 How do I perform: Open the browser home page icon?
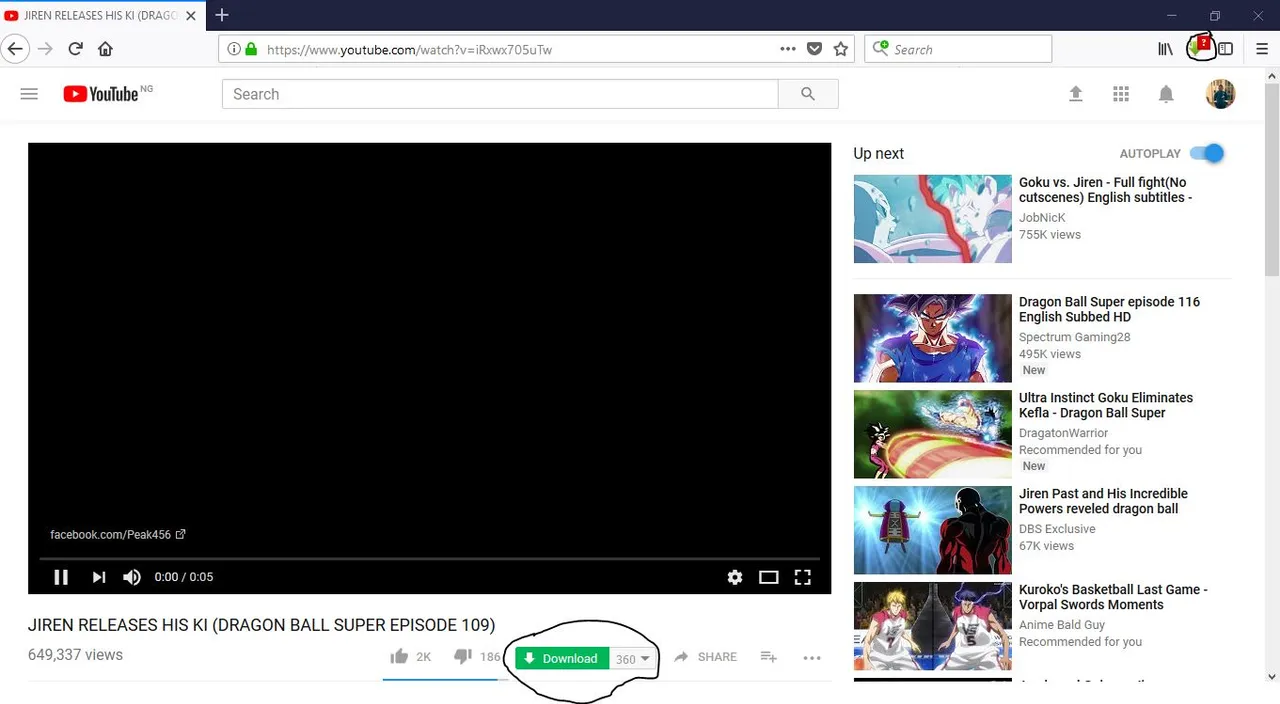(105, 49)
